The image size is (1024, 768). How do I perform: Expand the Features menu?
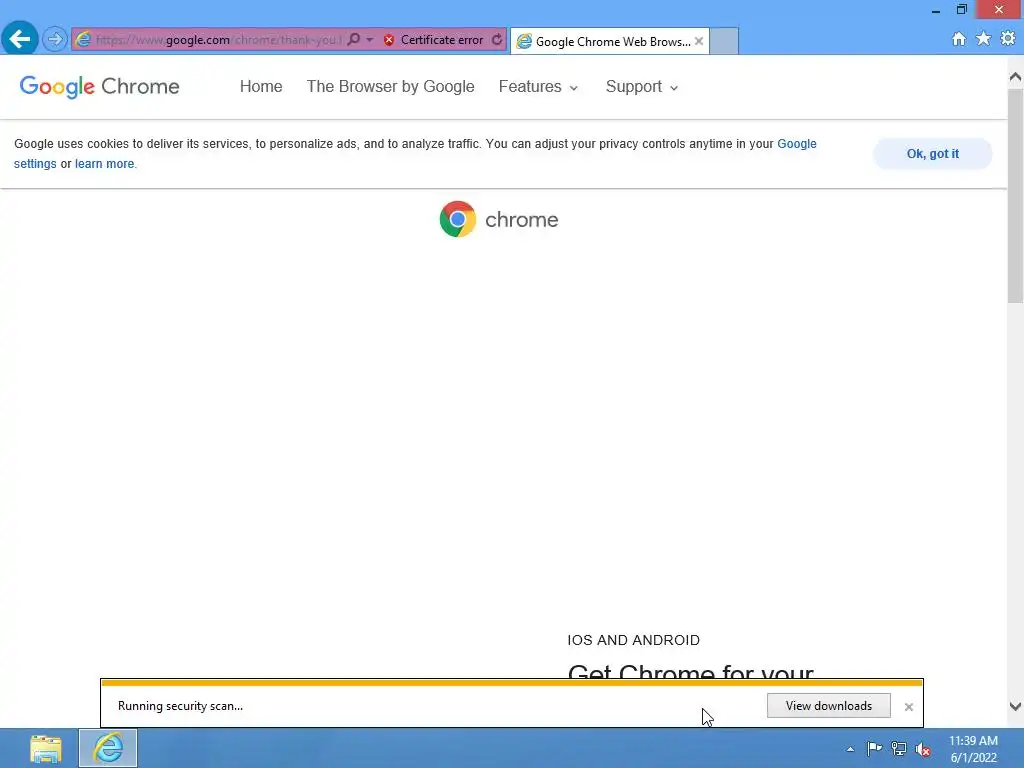[x=538, y=87]
